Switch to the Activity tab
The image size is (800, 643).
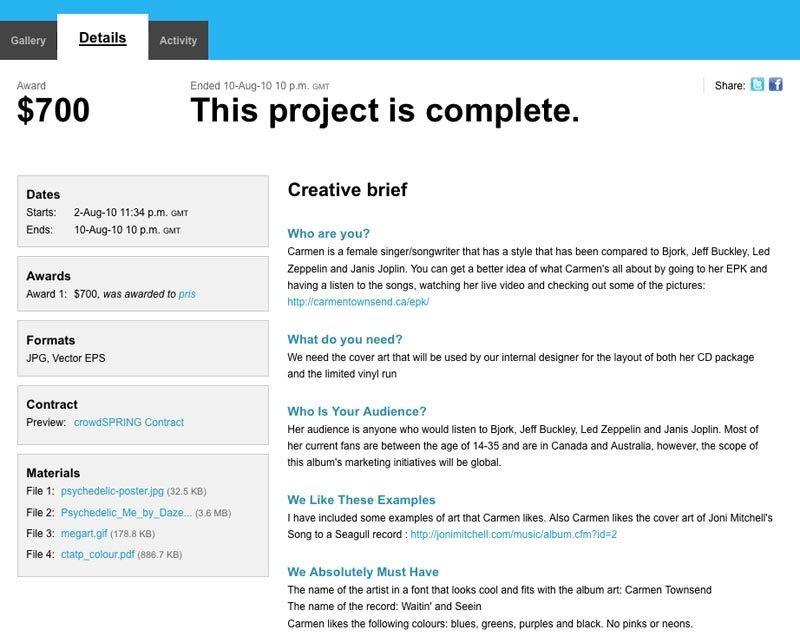click(x=178, y=41)
